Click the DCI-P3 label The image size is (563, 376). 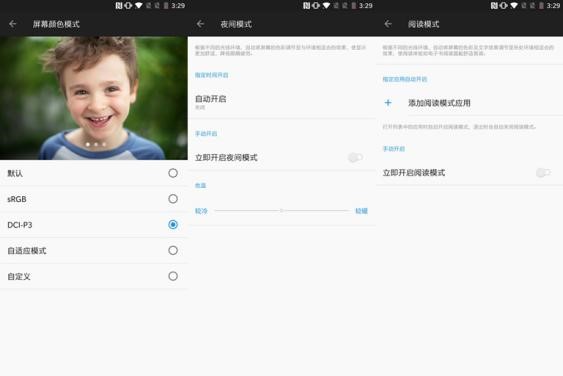click(20, 225)
